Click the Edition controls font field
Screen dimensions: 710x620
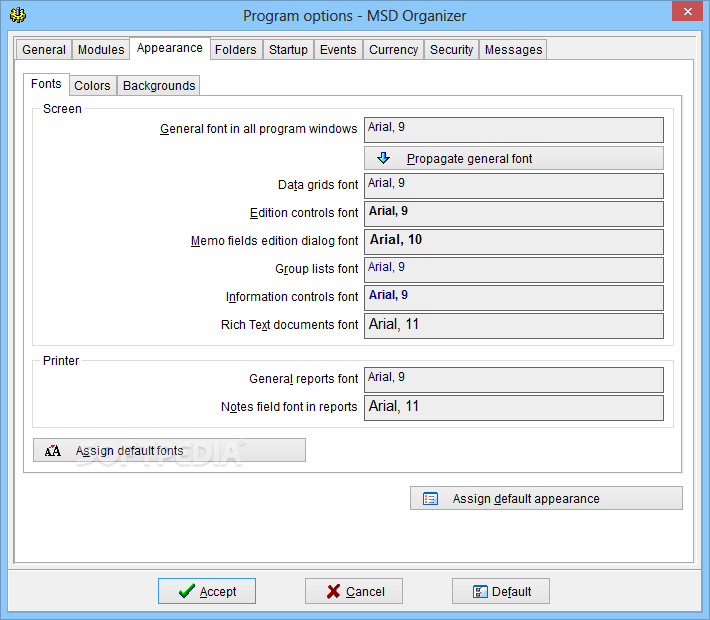click(514, 214)
